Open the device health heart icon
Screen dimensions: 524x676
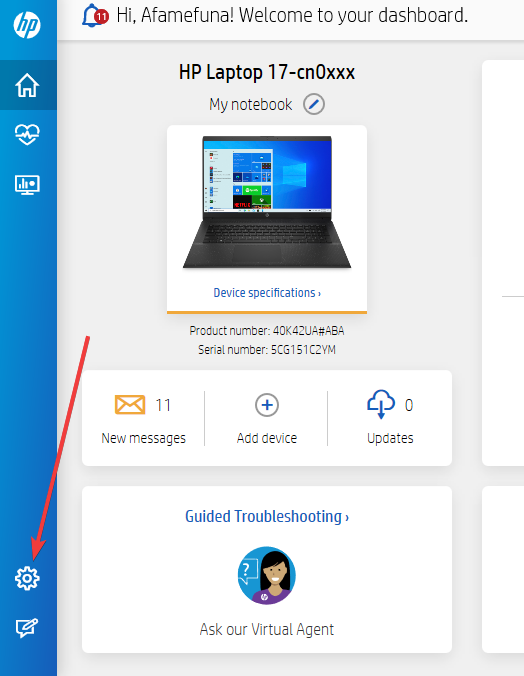27,134
